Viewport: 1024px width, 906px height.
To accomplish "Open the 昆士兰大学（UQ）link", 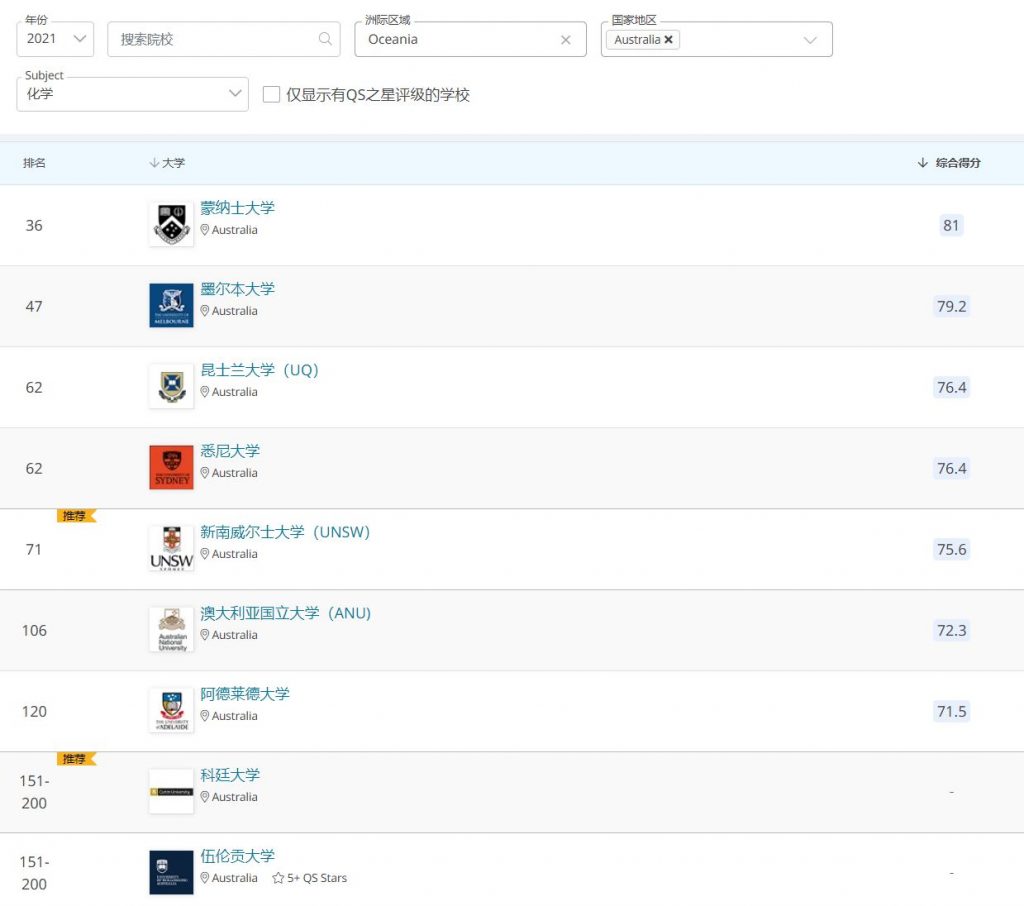I will pos(259,370).
